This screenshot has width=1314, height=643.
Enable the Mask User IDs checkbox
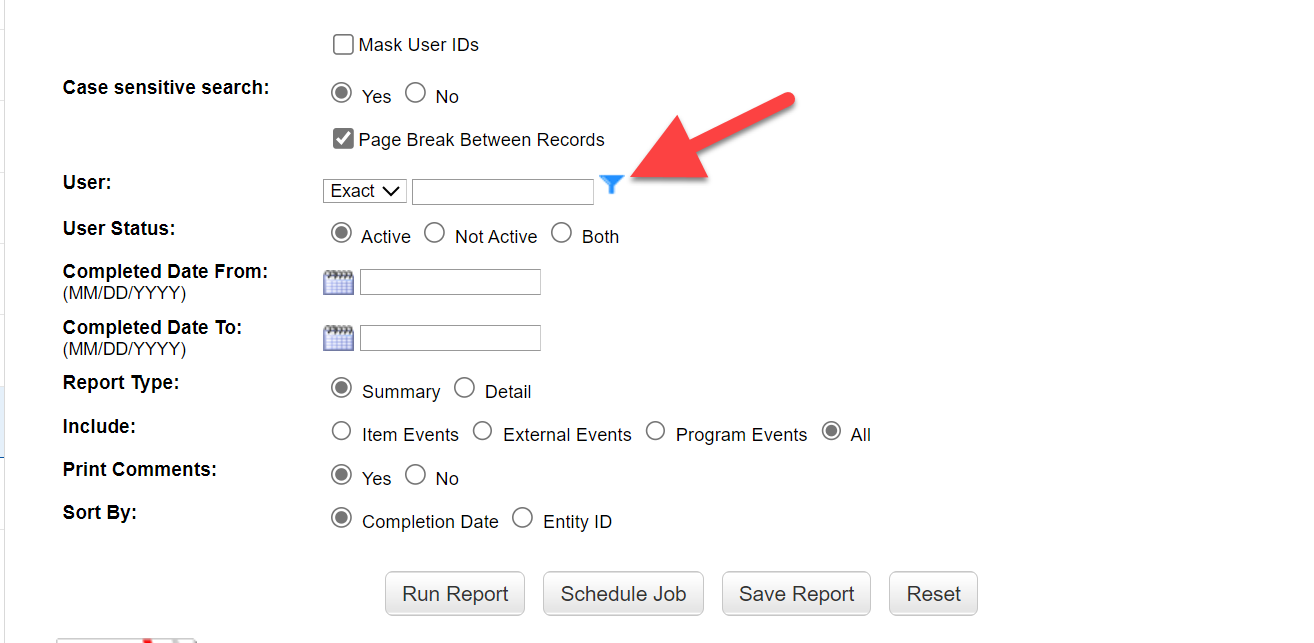(x=343, y=45)
